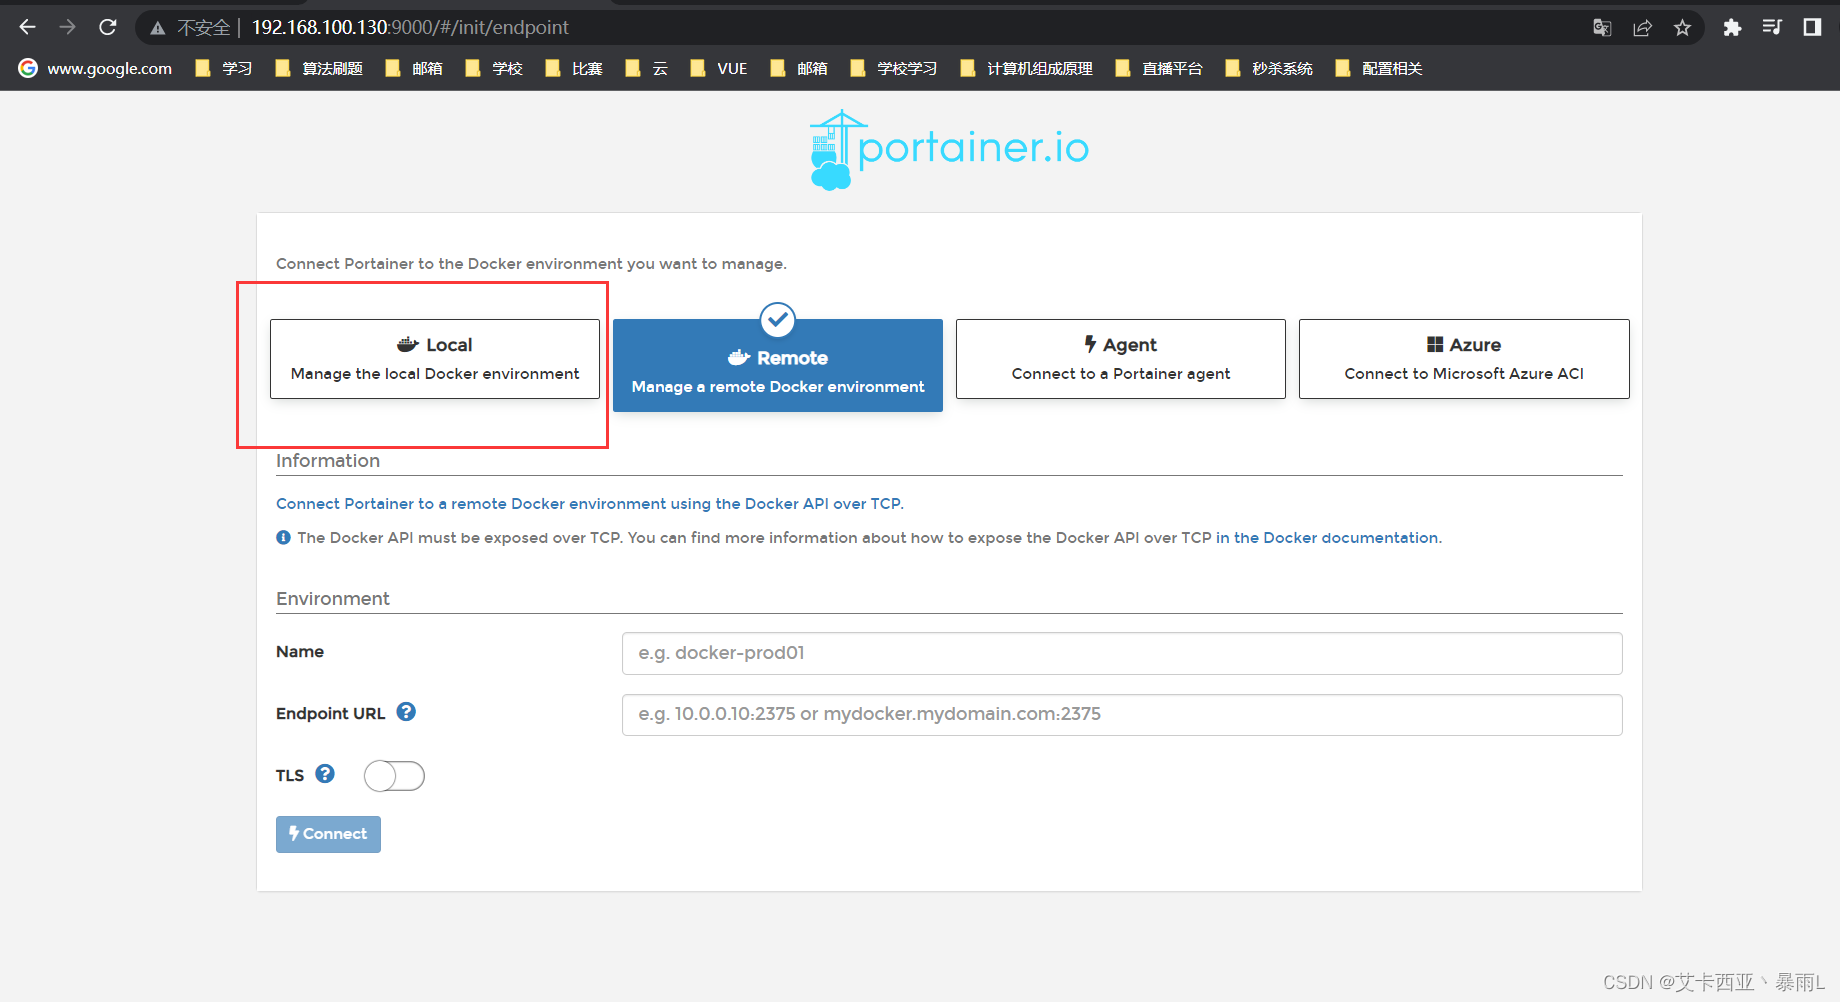
Task: Click the info icon beside Docker API note
Action: (x=284, y=538)
